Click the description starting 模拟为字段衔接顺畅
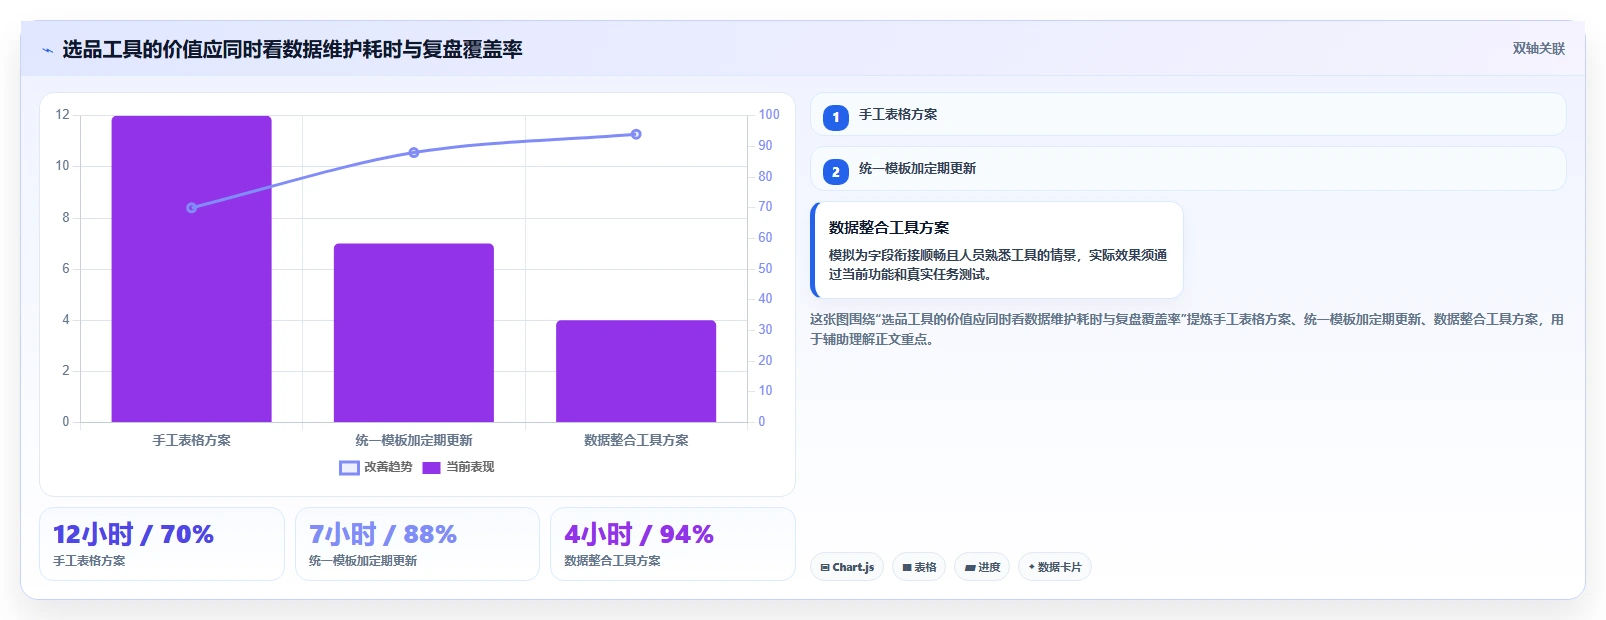This screenshot has width=1606, height=620. [998, 264]
